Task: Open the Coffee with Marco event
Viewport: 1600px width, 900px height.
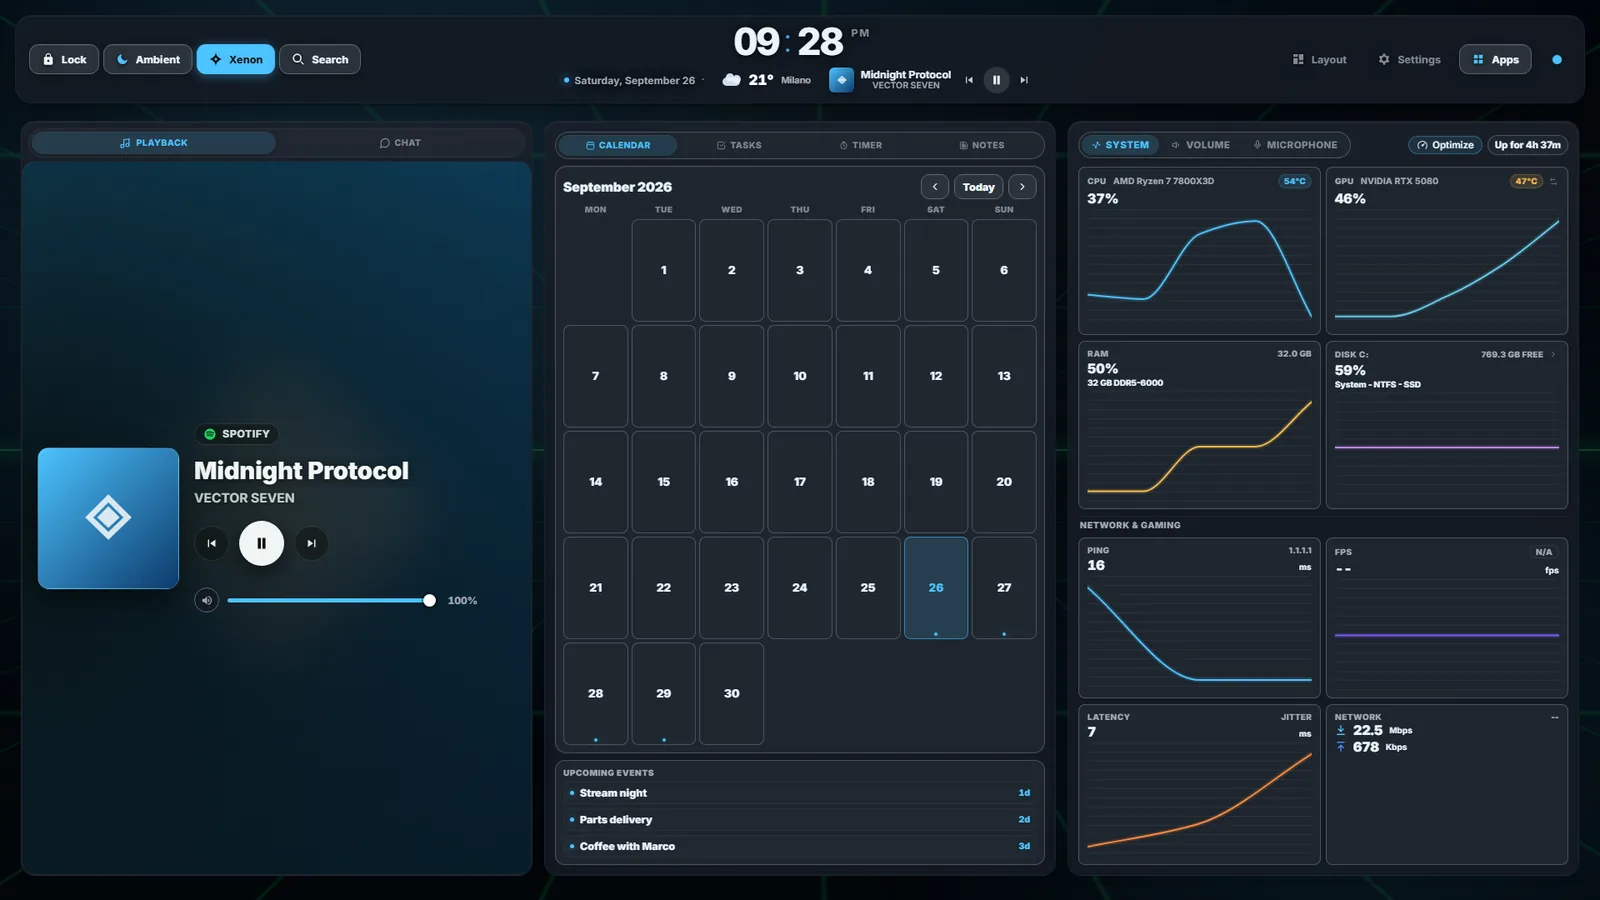Action: pos(800,846)
